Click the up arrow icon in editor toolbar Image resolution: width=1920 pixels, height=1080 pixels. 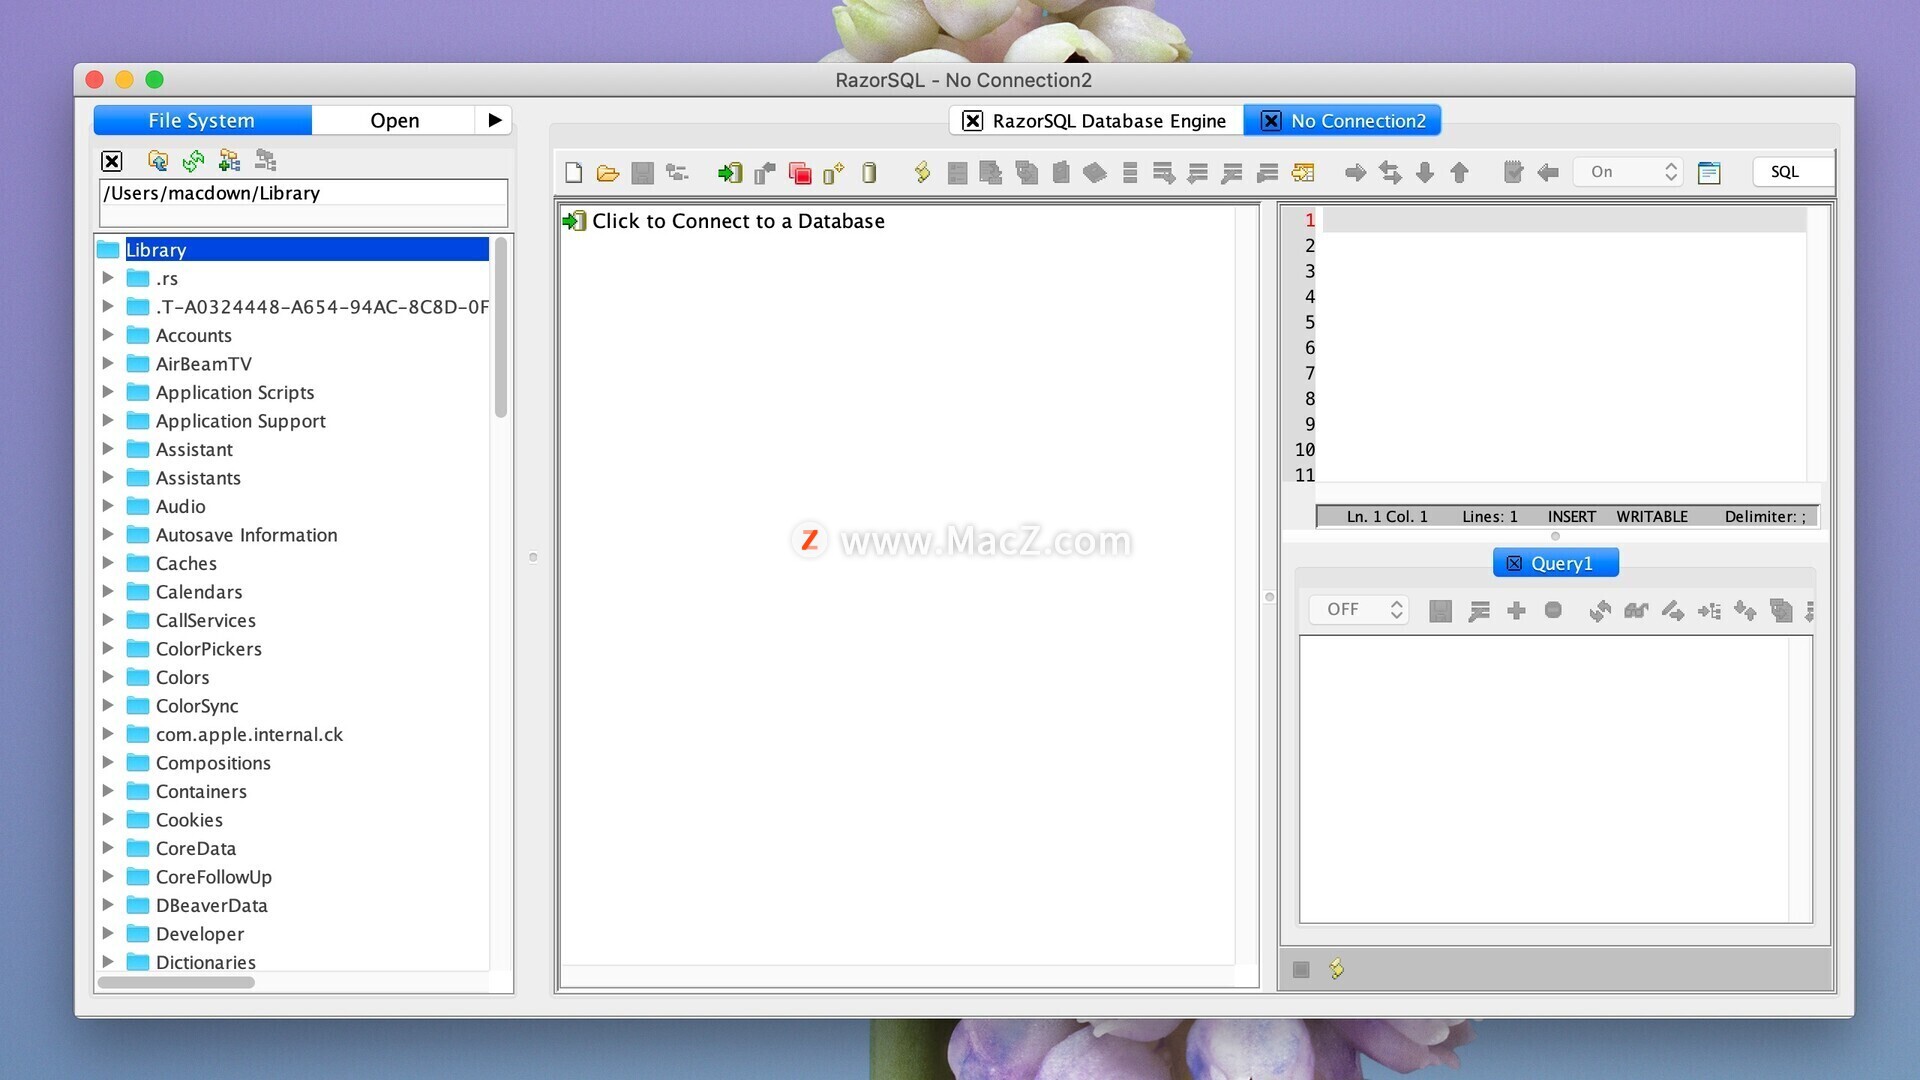coord(1459,172)
